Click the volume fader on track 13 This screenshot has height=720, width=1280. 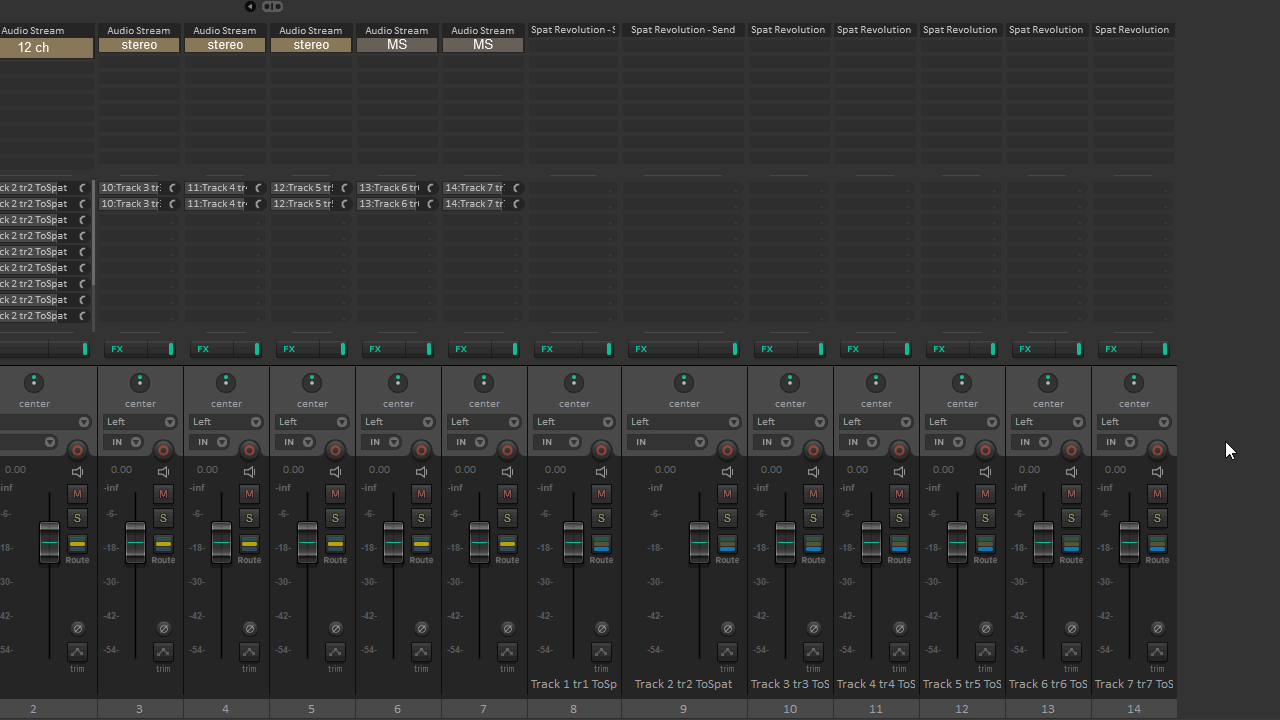1043,542
